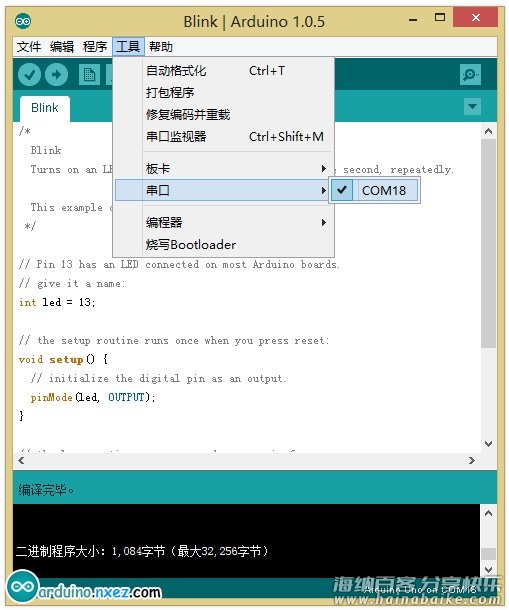Image resolution: width=509 pixels, height=610 pixels.
Task: Click console scrollbar up arrow
Action: [488, 514]
